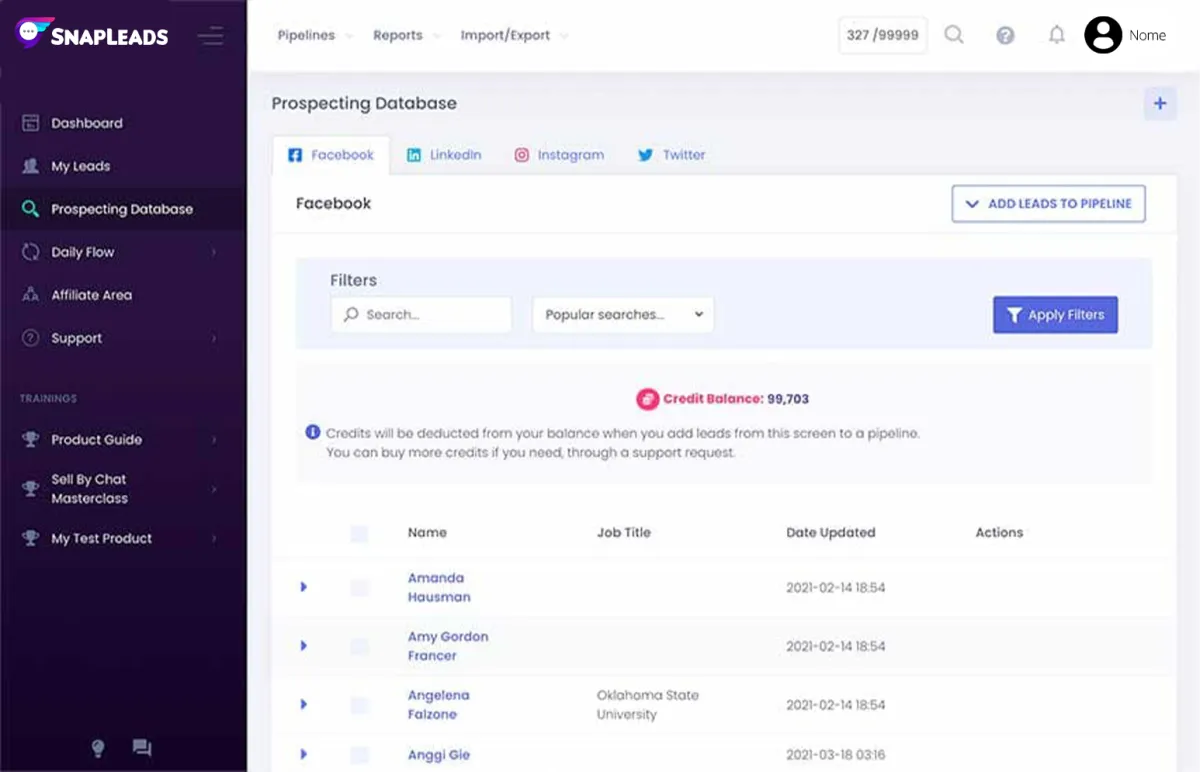Click Prospecting Database magnifier icon in sidebar
The height and width of the screenshot is (772, 1200).
(x=30, y=209)
